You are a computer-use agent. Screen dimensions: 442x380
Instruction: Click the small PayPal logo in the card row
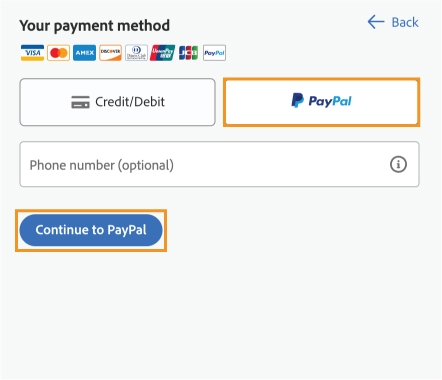coord(214,53)
